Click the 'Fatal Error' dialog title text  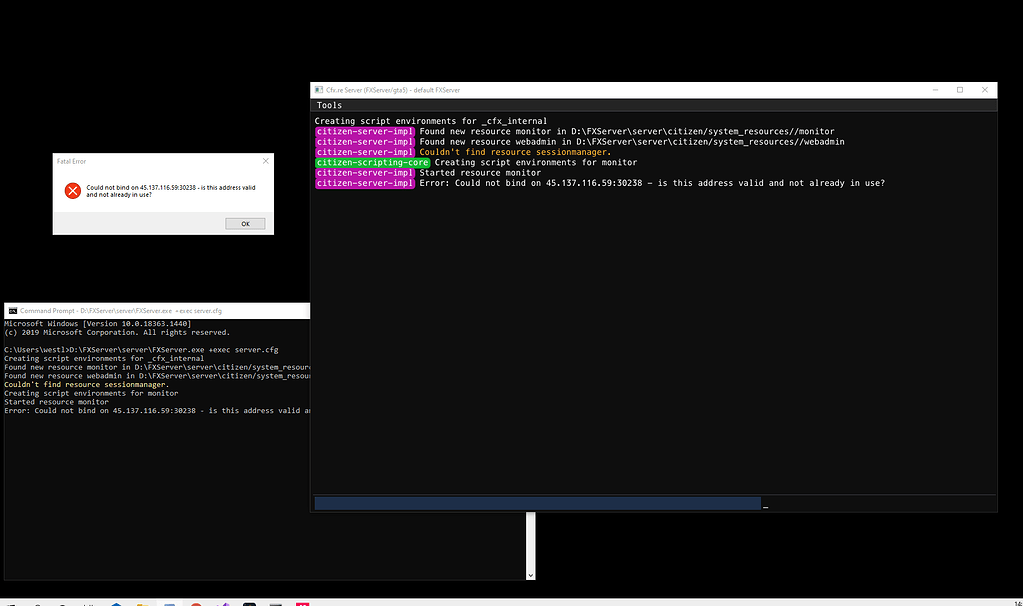pyautogui.click(x=71, y=161)
